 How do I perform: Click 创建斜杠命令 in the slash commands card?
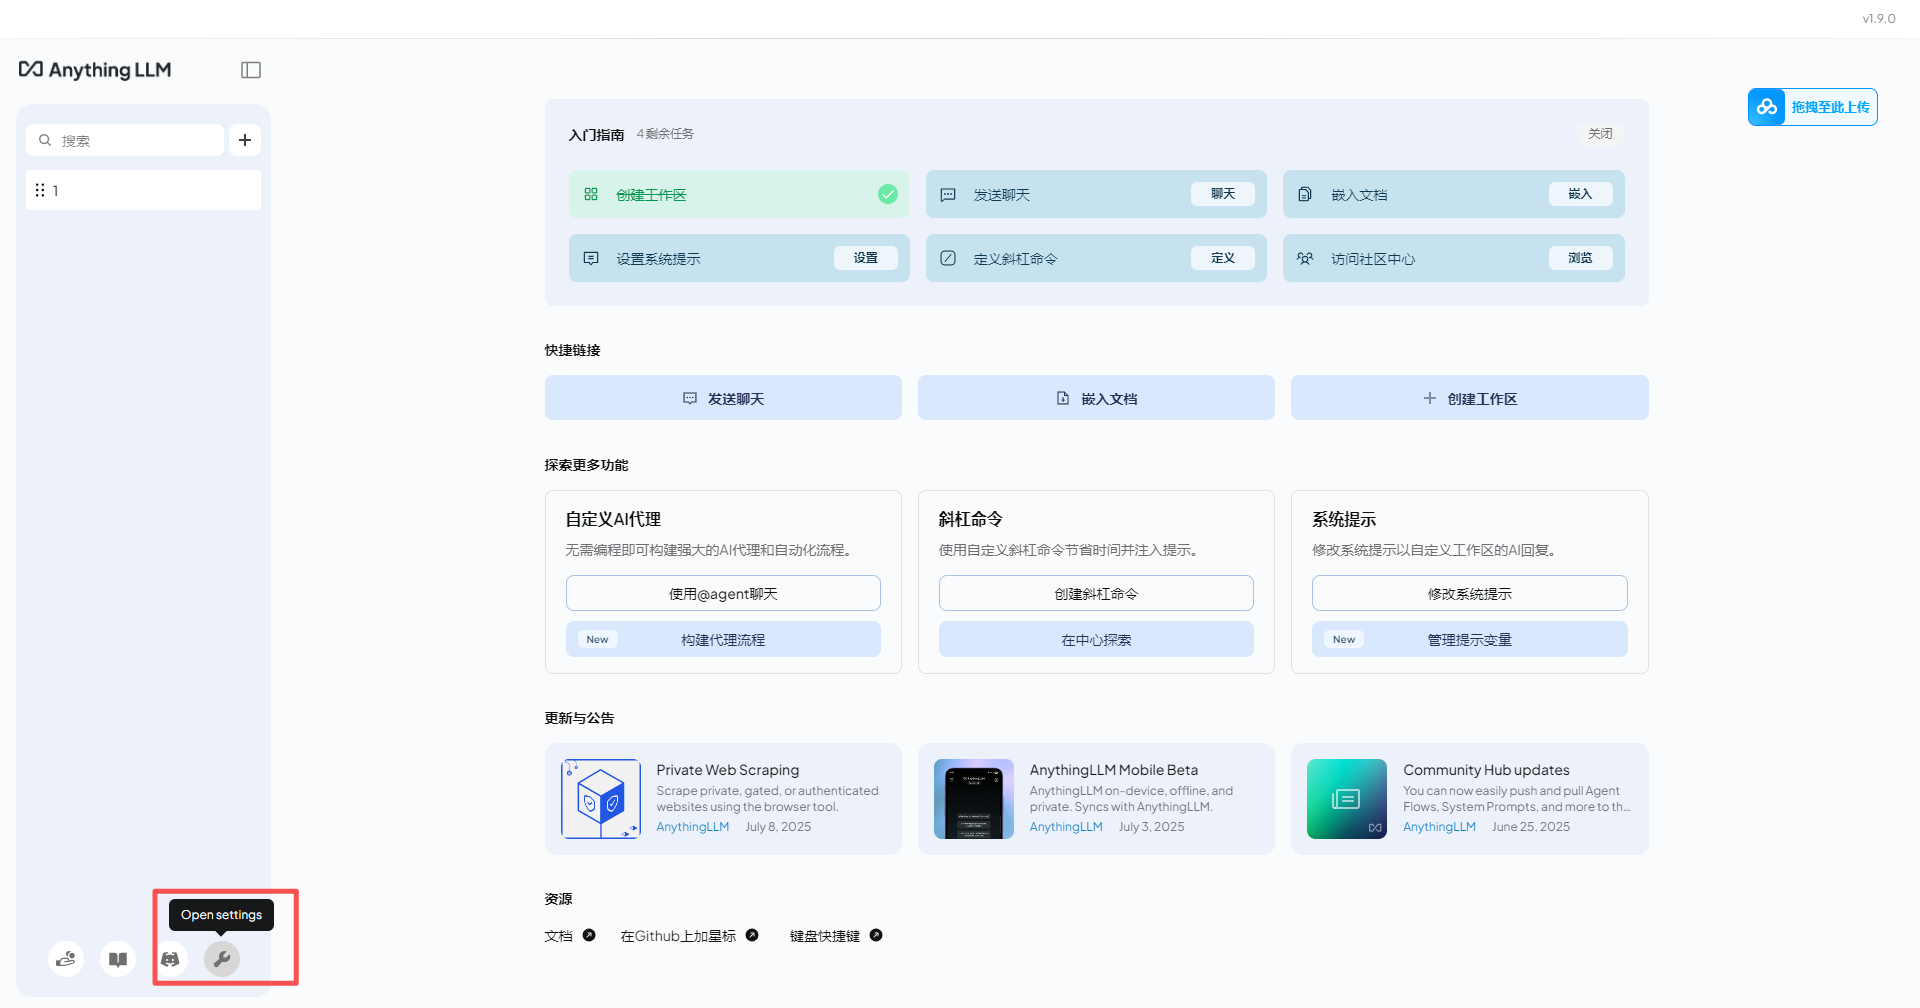[1095, 593]
